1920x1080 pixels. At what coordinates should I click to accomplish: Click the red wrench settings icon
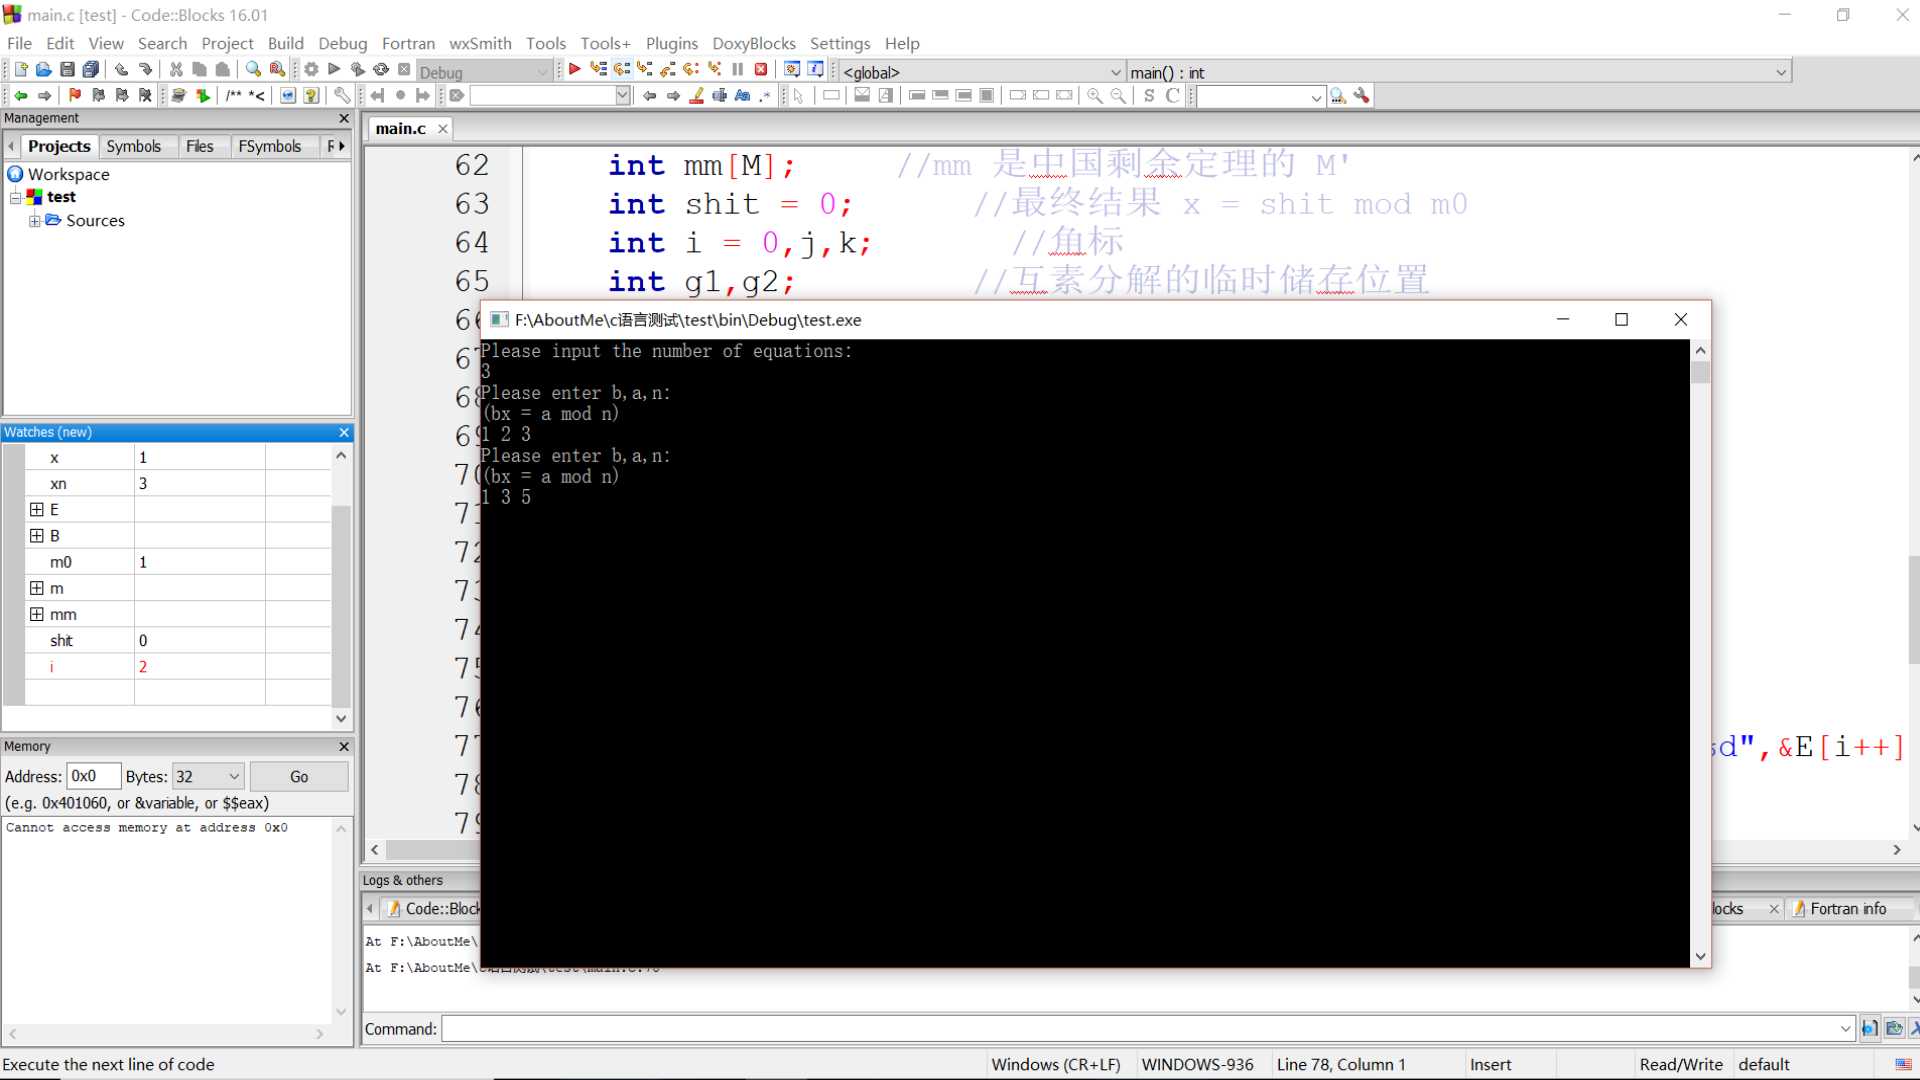pos(1361,95)
